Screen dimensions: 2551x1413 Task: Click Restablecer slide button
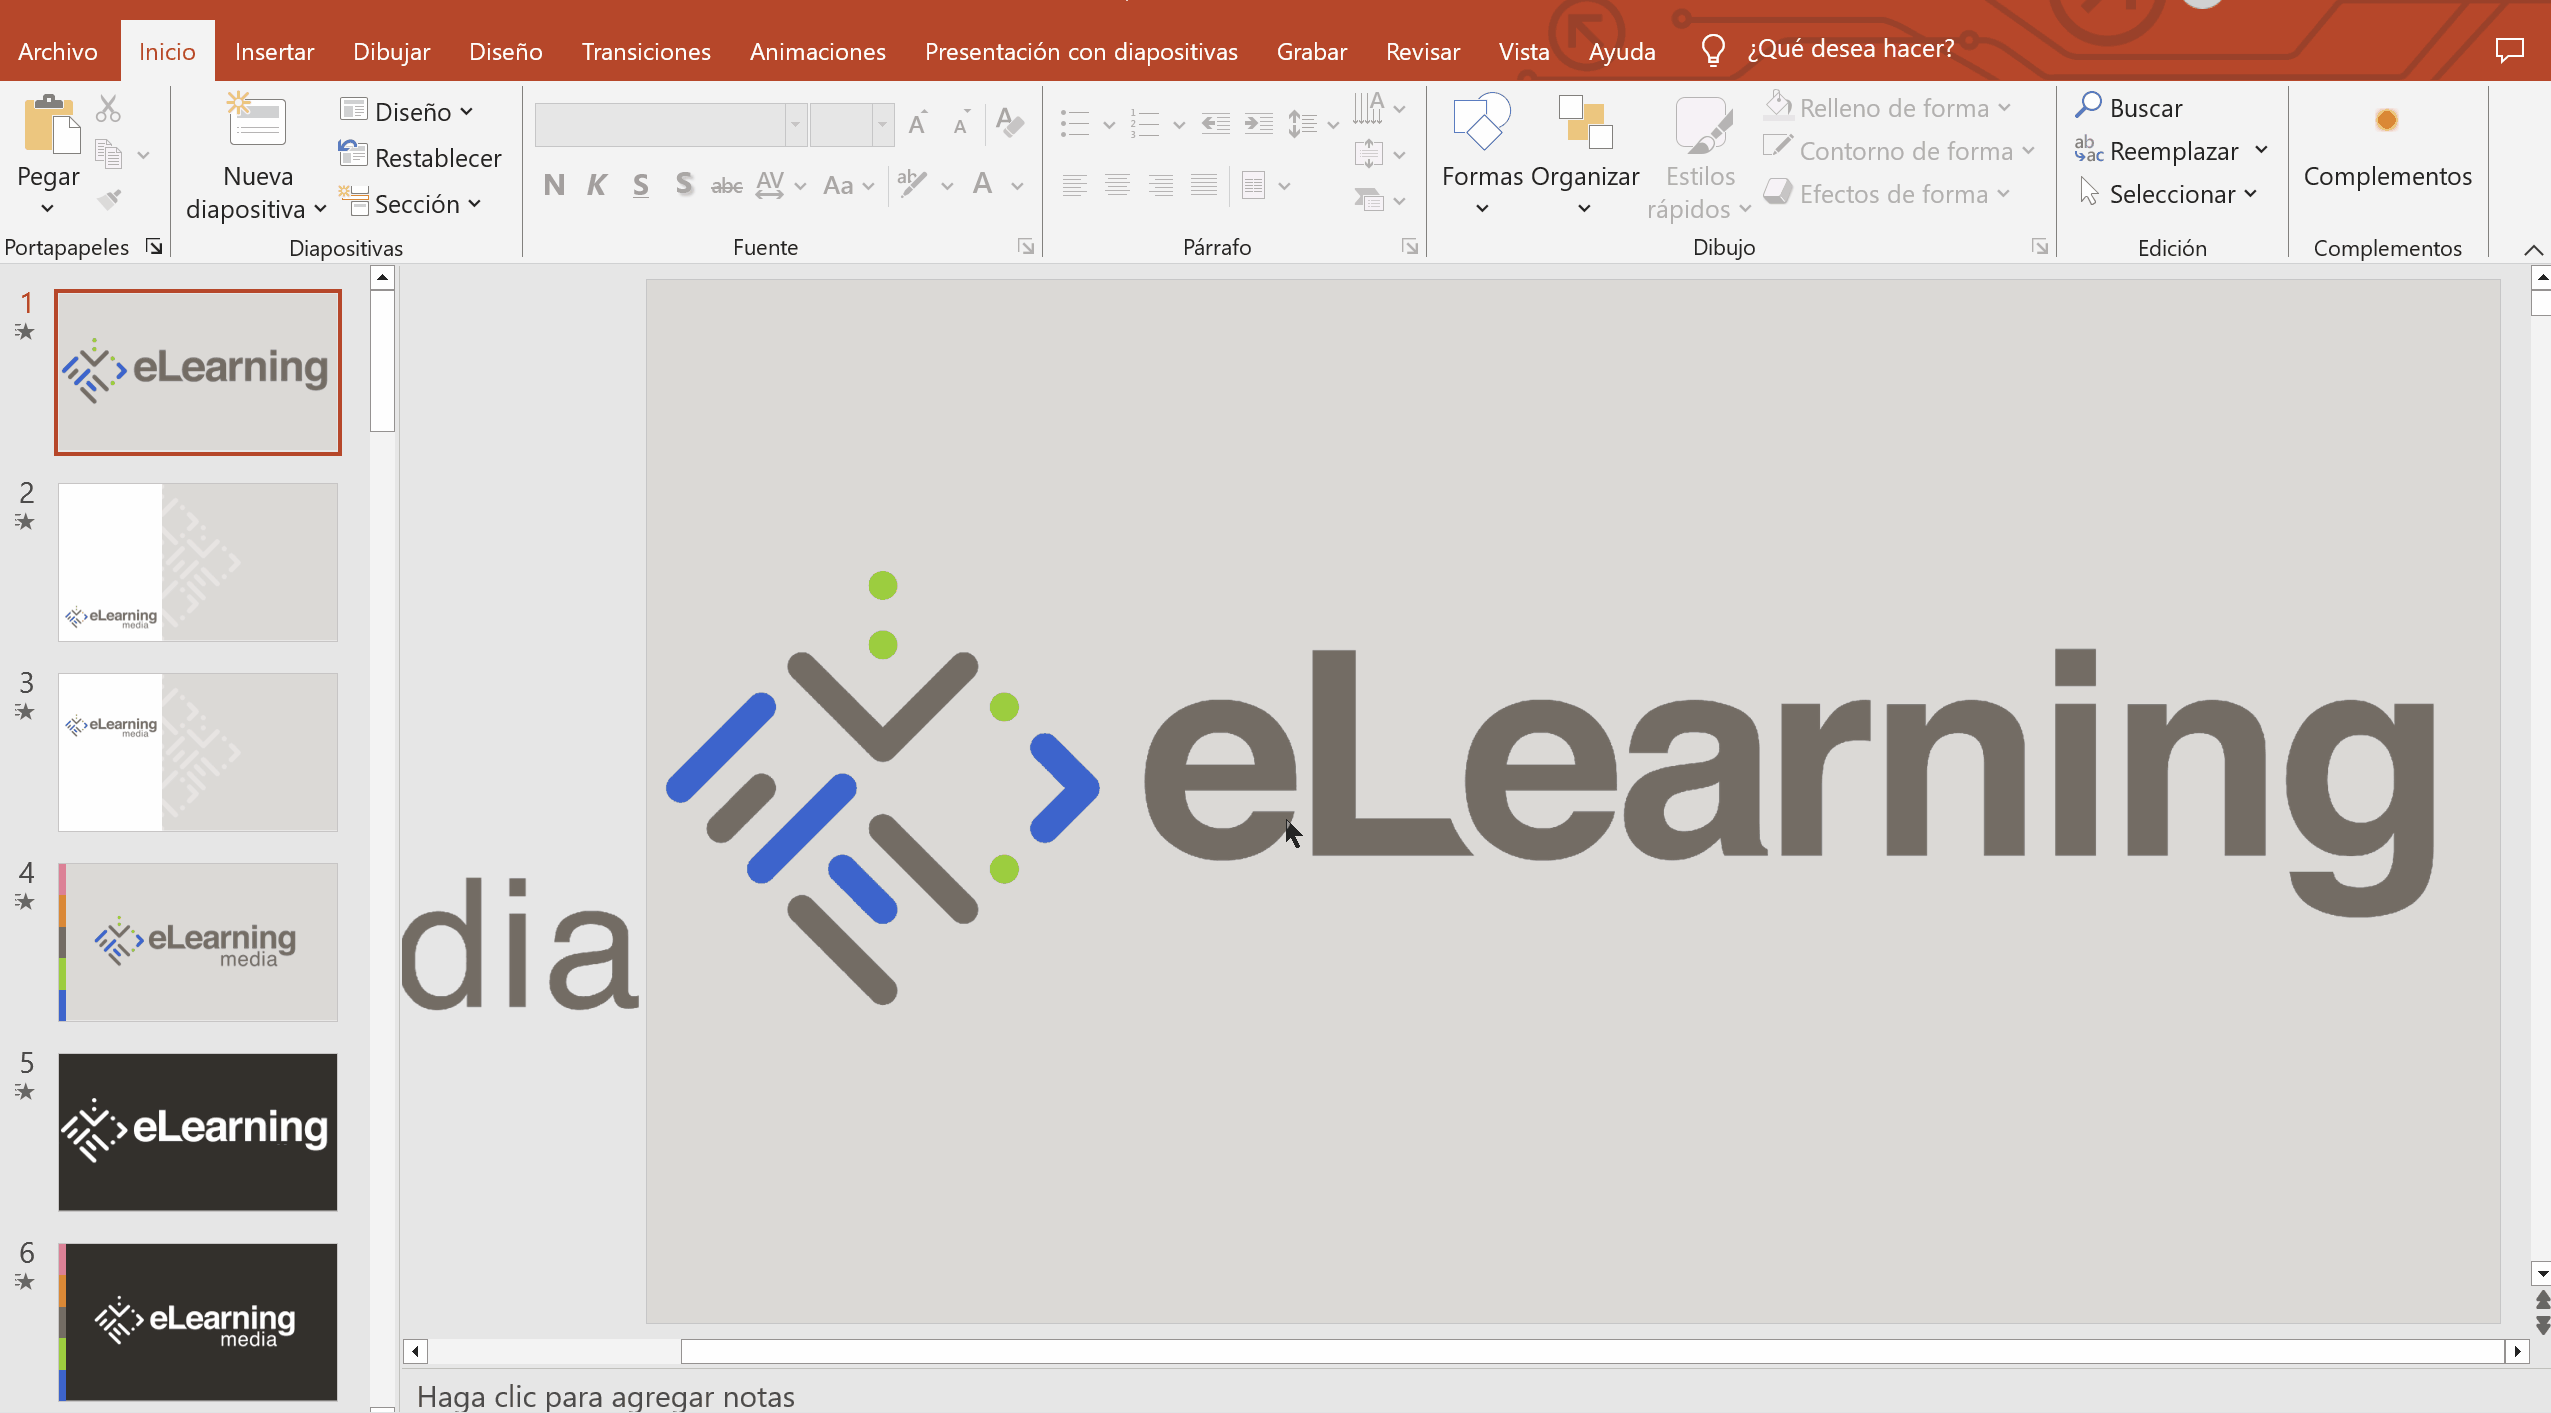coord(420,157)
